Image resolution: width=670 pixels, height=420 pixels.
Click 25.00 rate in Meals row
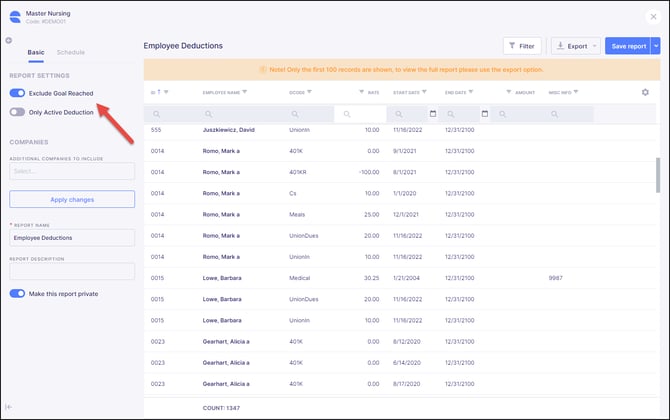click(372, 214)
